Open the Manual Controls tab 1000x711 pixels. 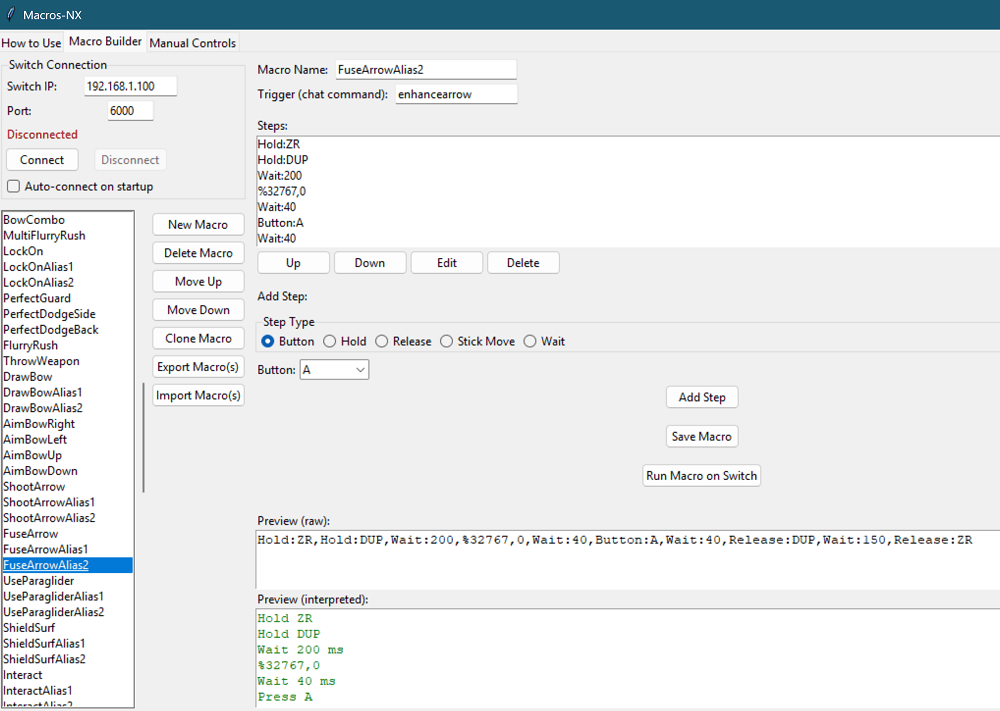click(x=192, y=43)
